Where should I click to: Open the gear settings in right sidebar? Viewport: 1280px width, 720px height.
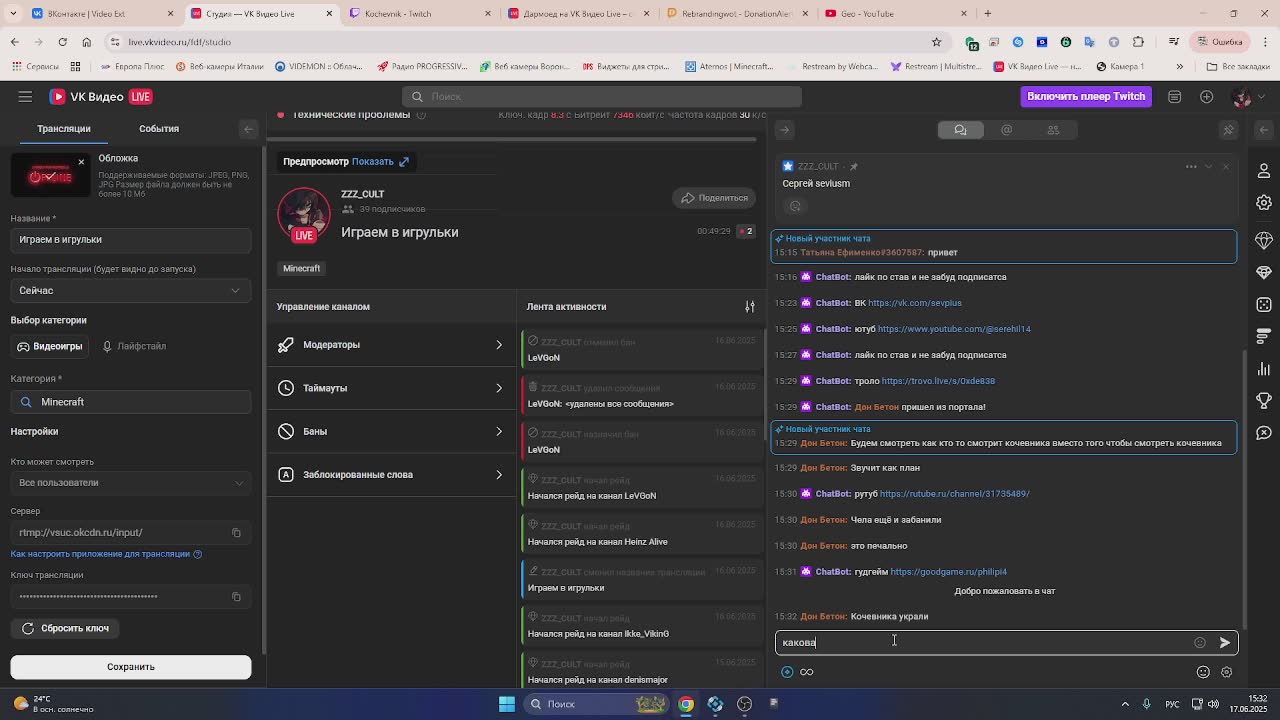(1264, 202)
